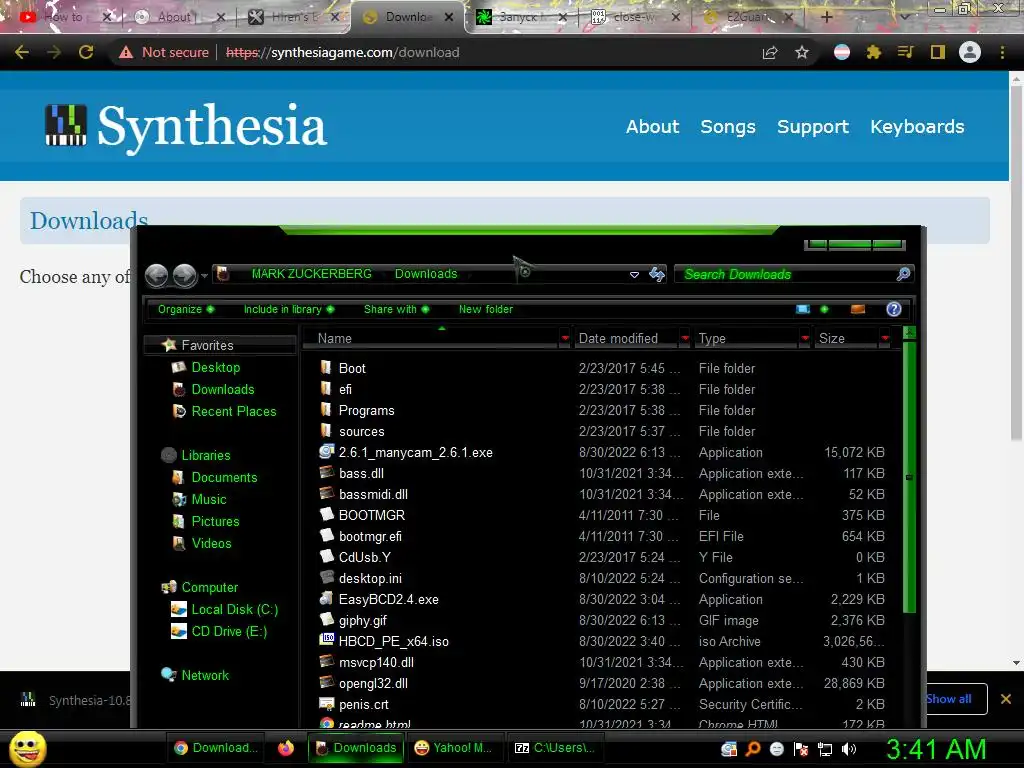This screenshot has width=1024, height=768.
Task: Select the Programs folder
Action: (x=366, y=410)
